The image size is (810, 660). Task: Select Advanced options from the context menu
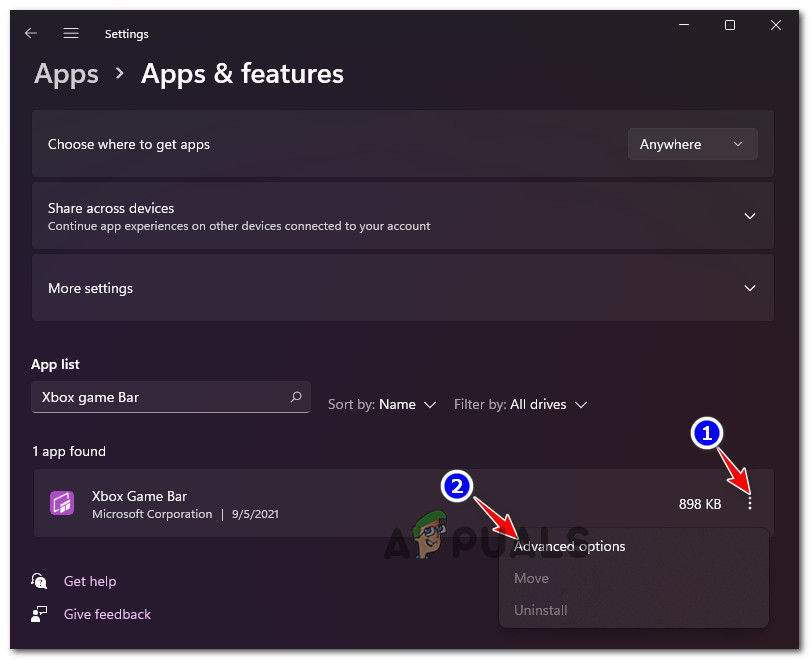[x=569, y=546]
